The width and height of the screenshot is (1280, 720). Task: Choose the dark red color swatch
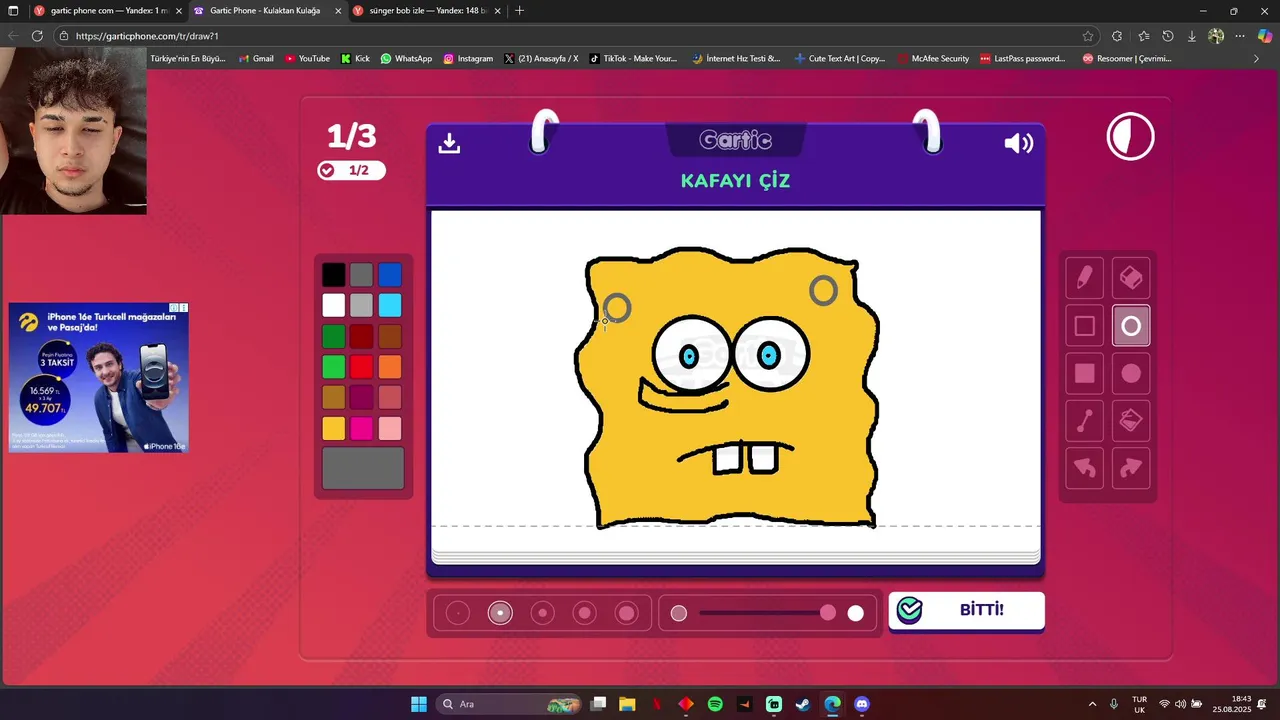362,336
